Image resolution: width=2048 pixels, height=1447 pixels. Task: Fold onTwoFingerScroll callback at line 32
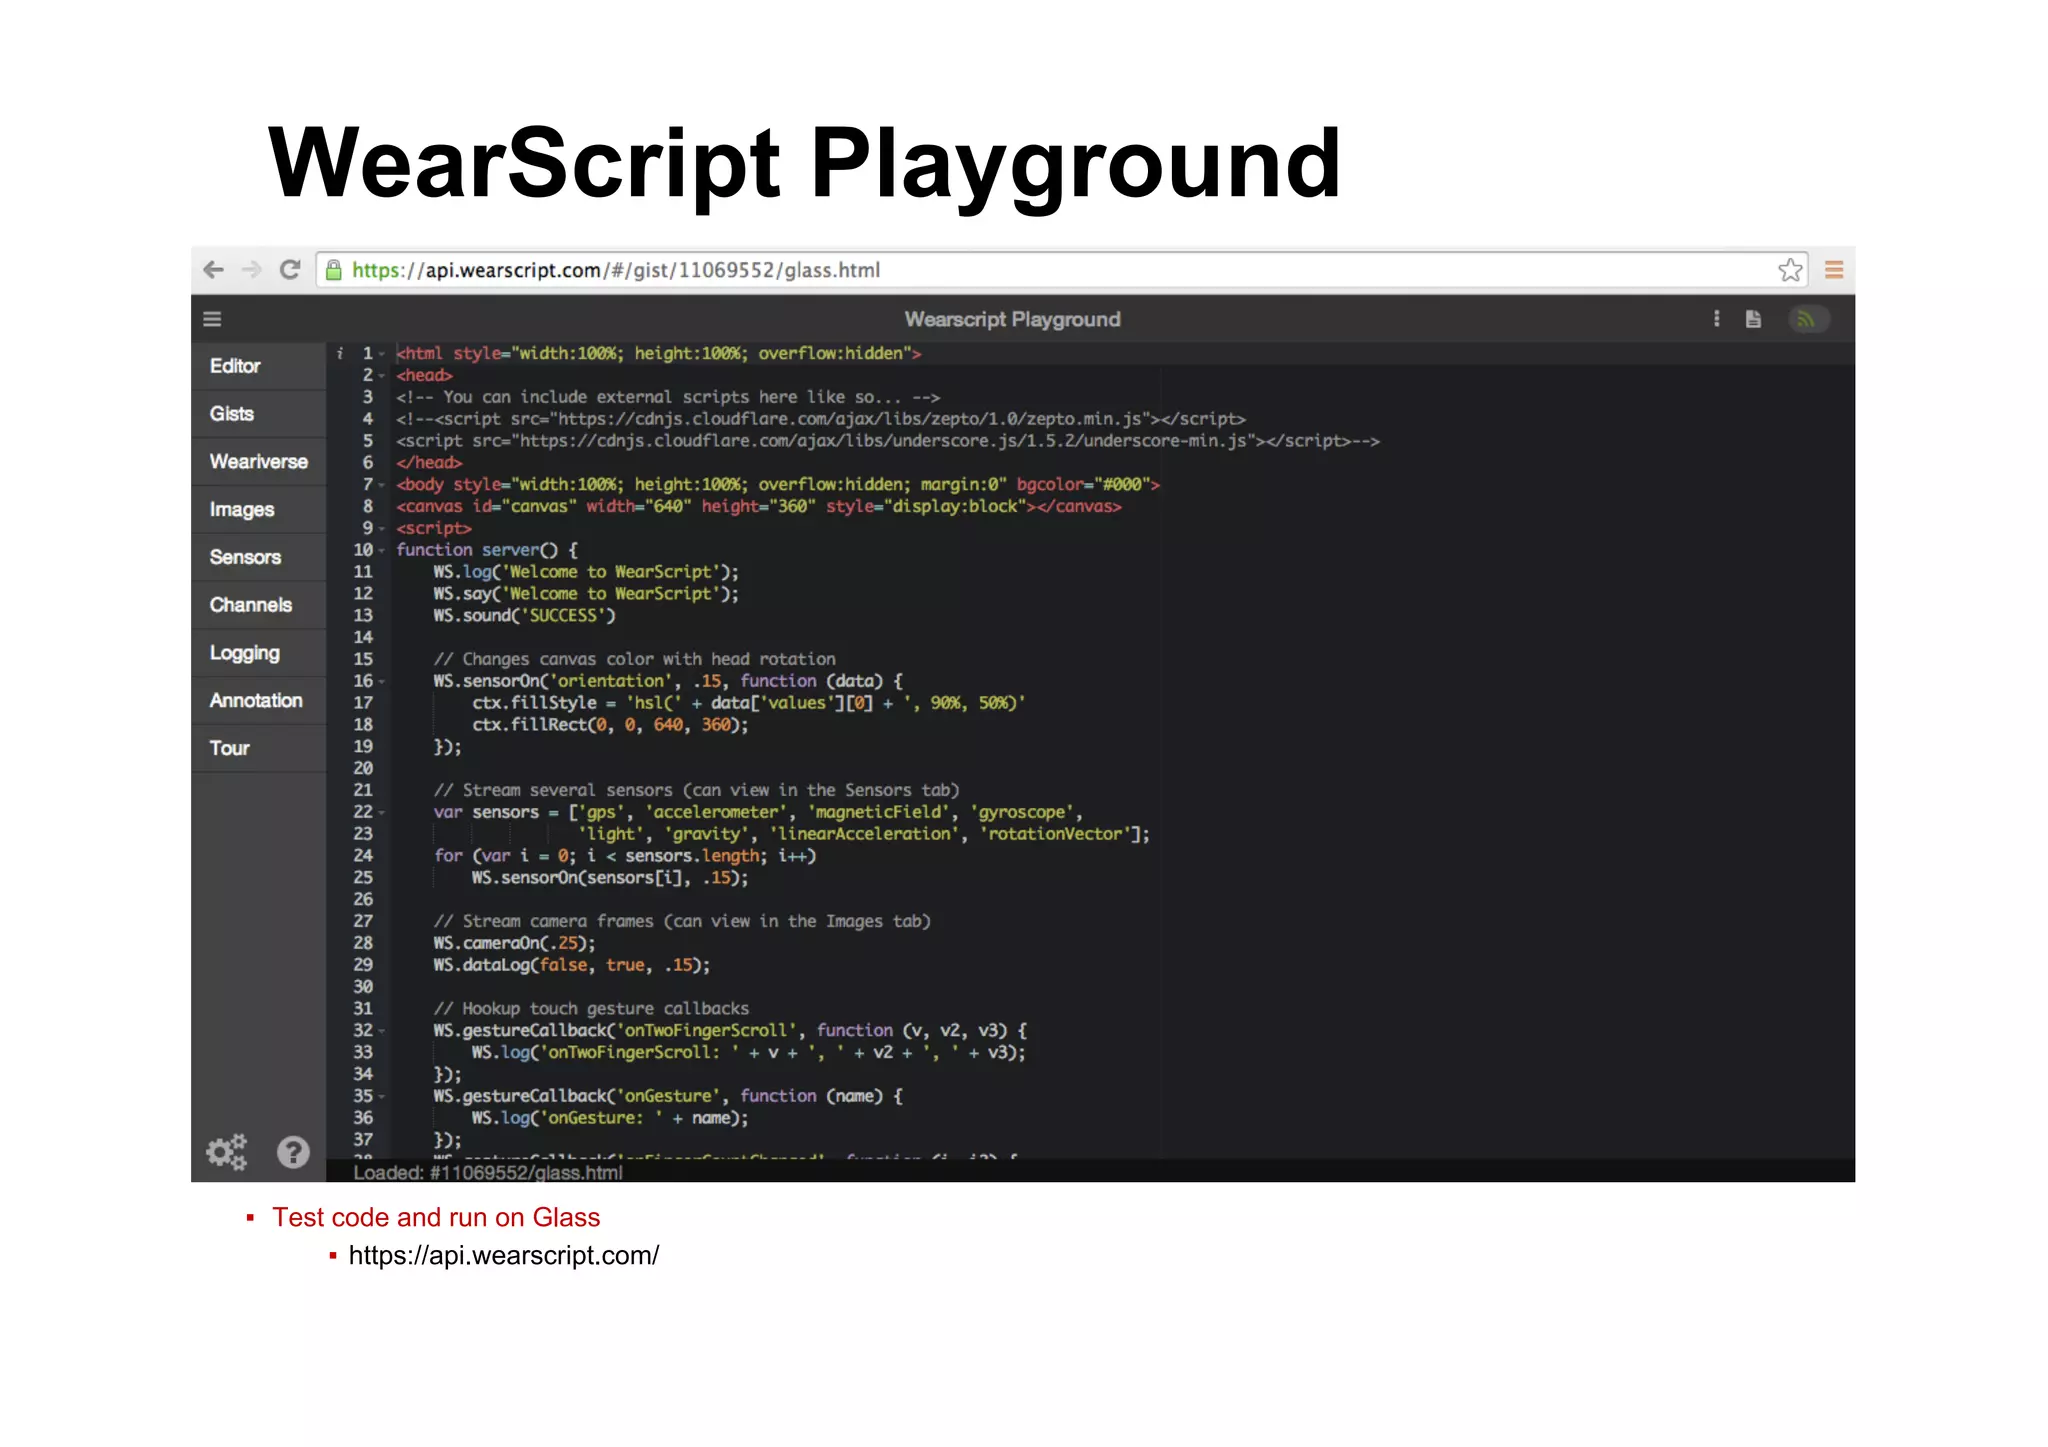pyautogui.click(x=382, y=1031)
